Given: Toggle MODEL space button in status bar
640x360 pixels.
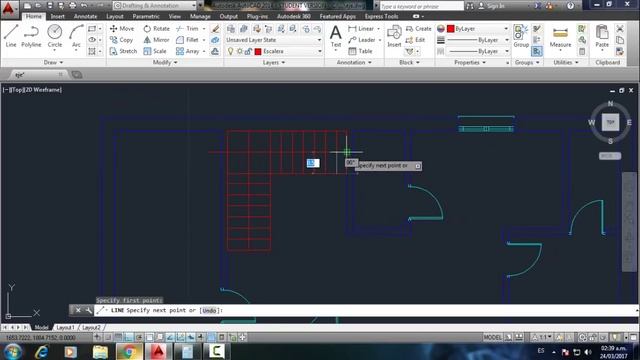Looking at the screenshot, I should point(492,337).
